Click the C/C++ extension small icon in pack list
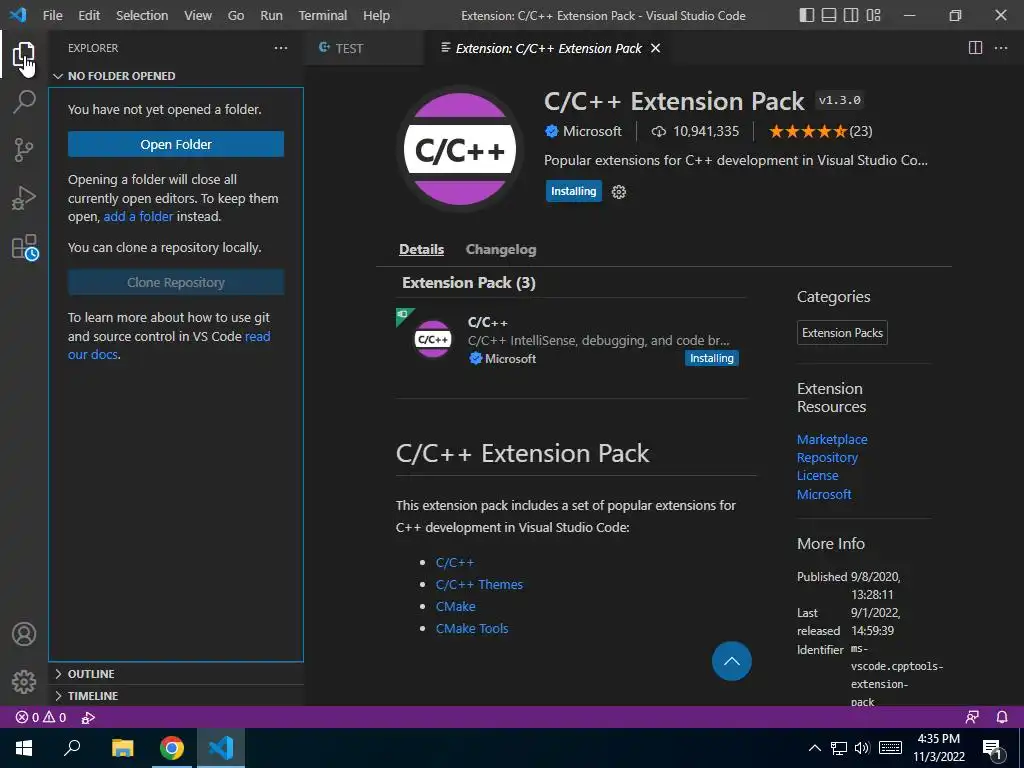 click(x=433, y=340)
